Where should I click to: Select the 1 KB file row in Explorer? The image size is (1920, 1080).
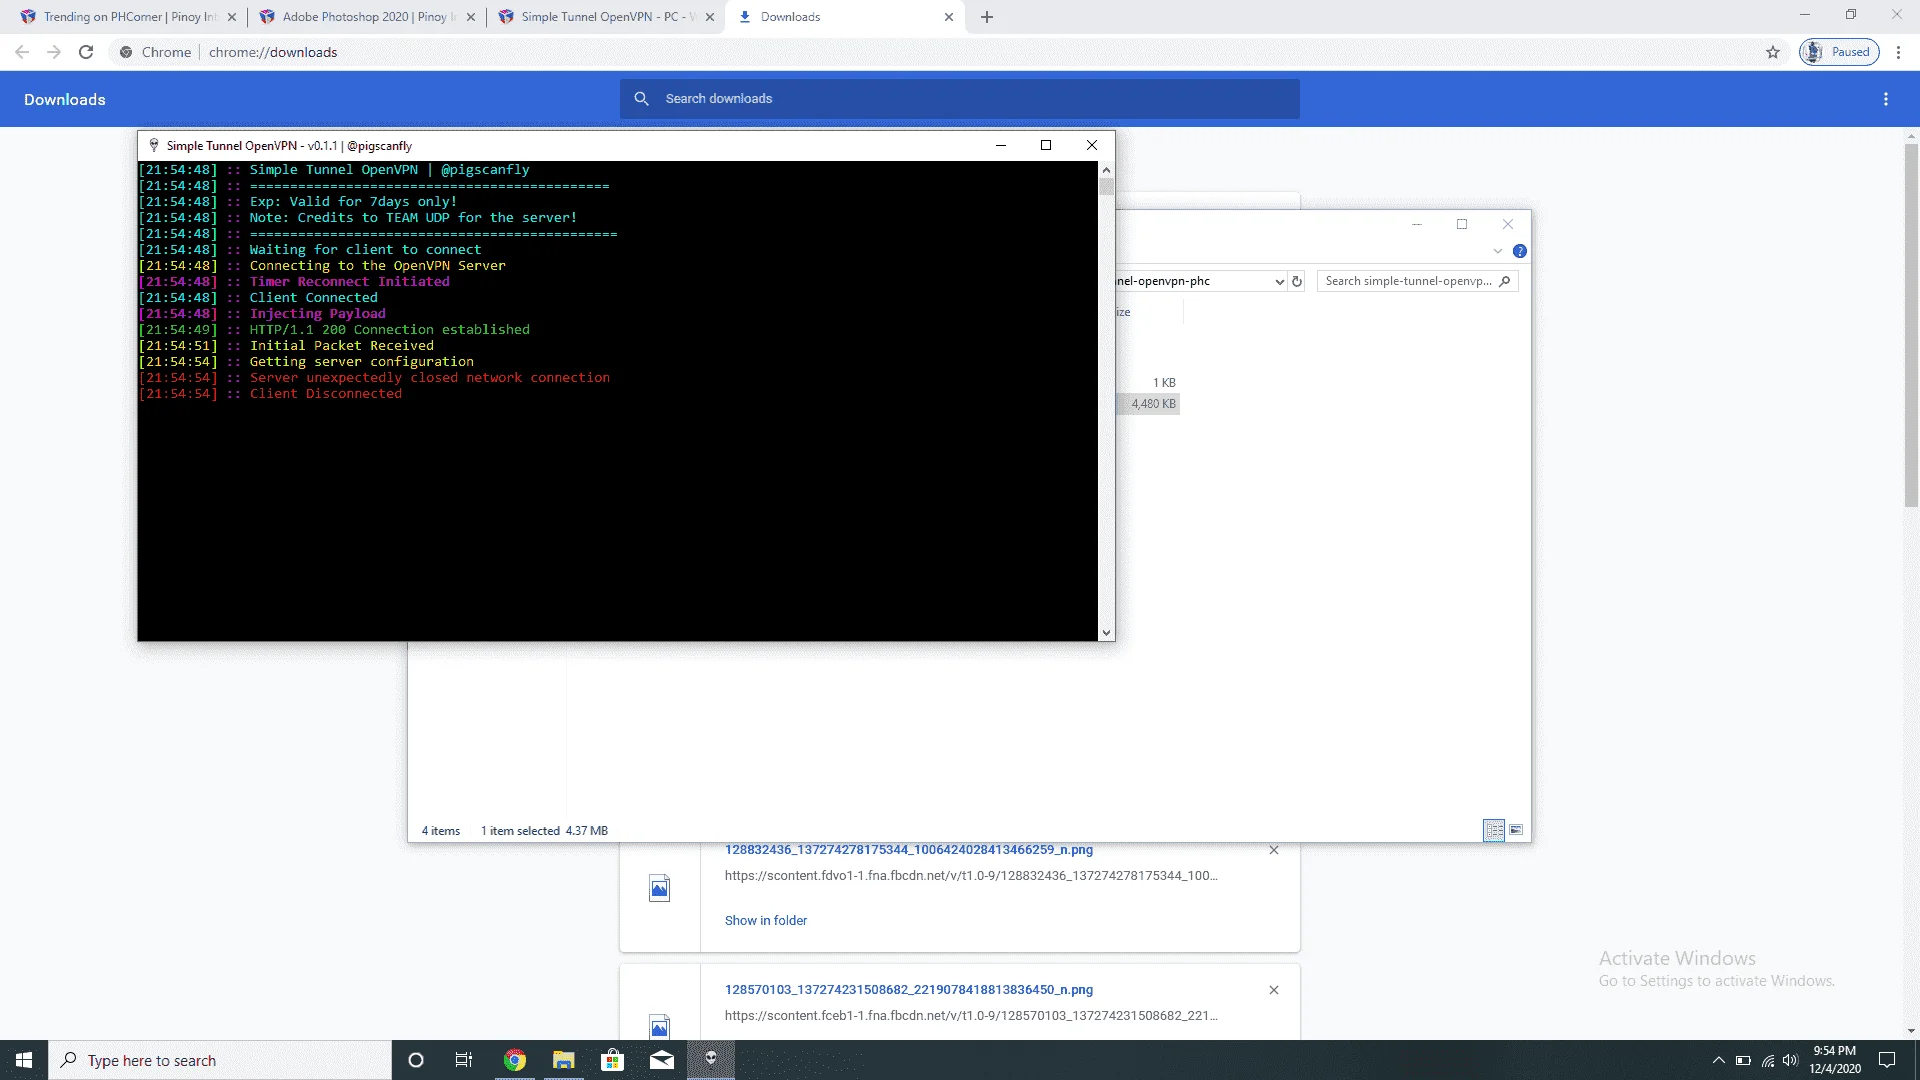tap(1148, 383)
